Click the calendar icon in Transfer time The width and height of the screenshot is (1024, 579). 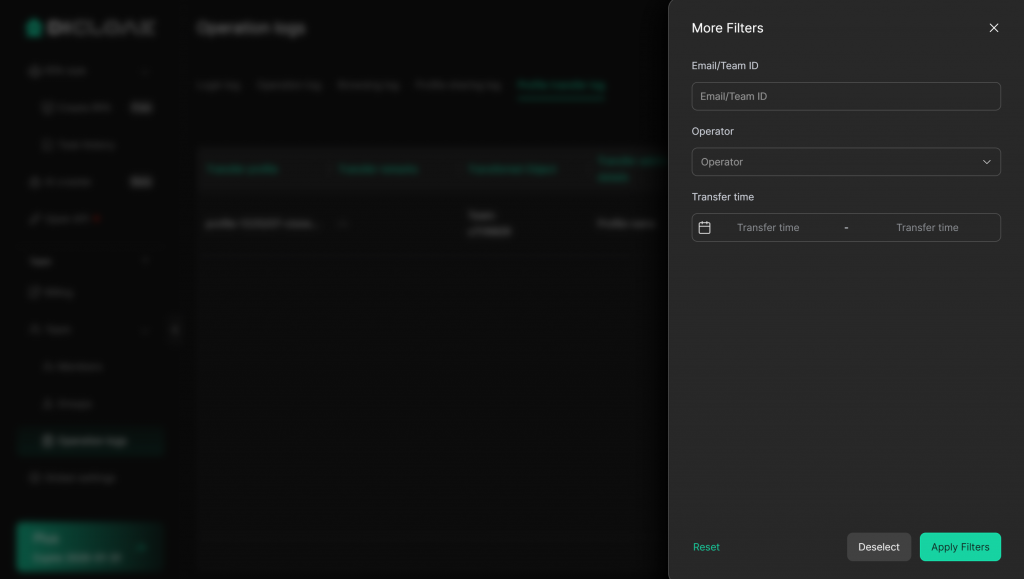[x=704, y=228]
